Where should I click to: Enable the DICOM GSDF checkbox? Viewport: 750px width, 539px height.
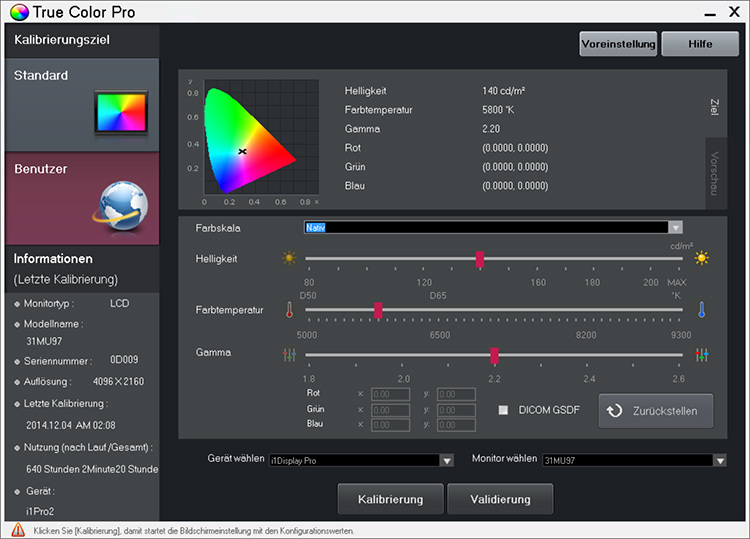(504, 410)
